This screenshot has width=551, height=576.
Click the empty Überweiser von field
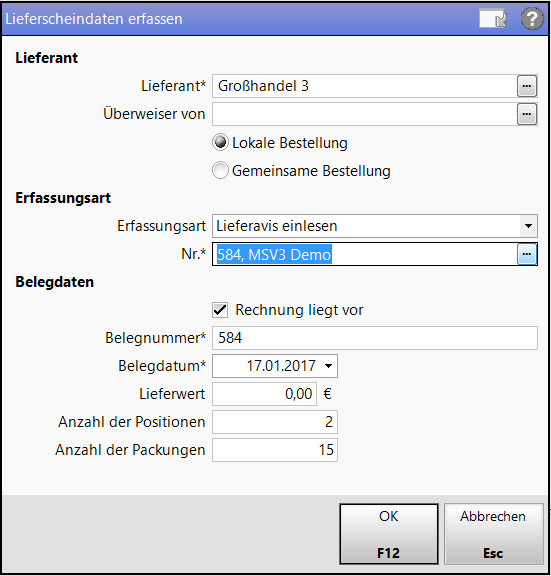click(x=365, y=114)
